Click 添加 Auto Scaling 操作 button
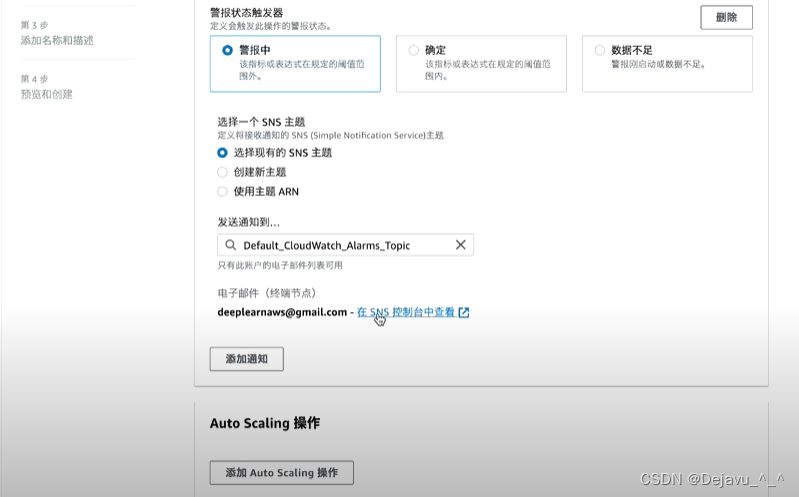The height and width of the screenshot is (497, 799). tap(281, 473)
